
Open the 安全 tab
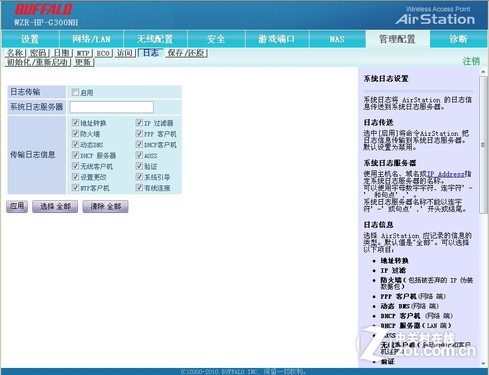pos(216,39)
